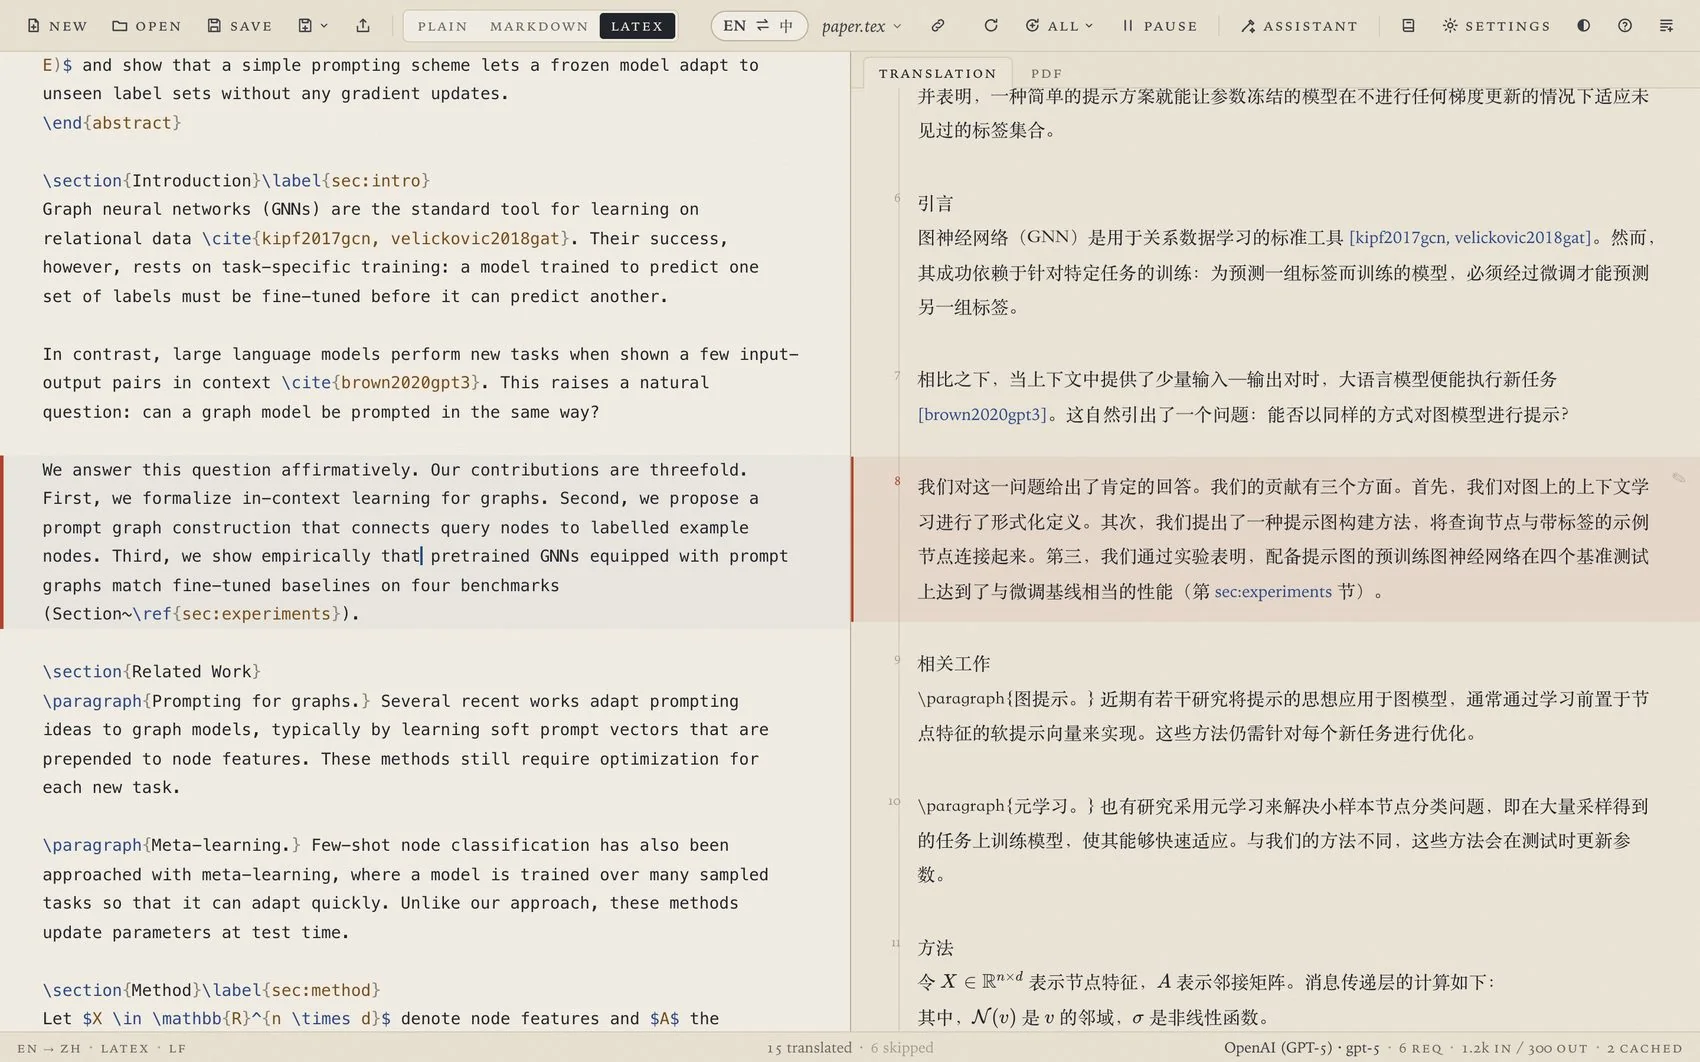Click the '方法' heading in translation
This screenshot has height=1062, width=1700.
pyautogui.click(x=936, y=948)
